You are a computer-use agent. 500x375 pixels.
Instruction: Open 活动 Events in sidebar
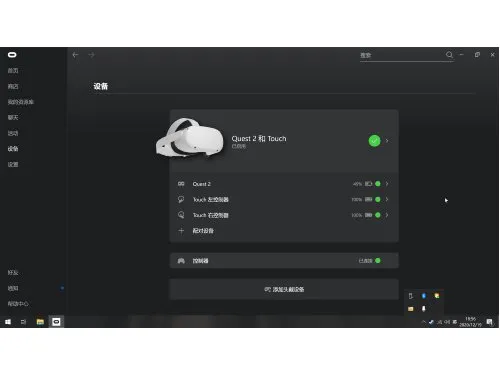point(13,133)
